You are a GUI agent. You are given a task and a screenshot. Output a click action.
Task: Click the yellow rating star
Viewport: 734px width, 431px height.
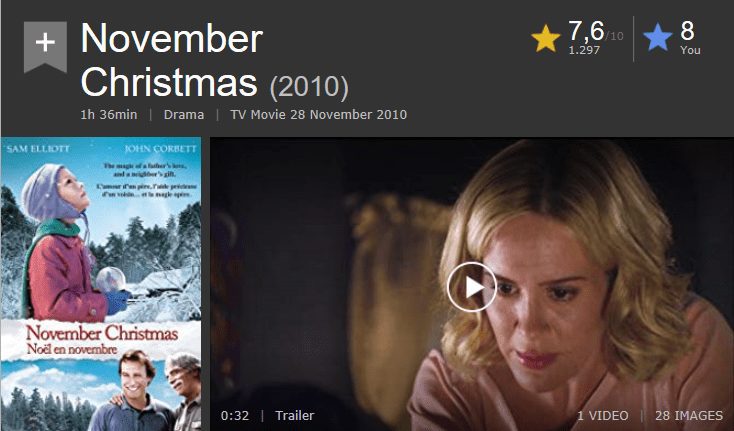click(x=546, y=38)
